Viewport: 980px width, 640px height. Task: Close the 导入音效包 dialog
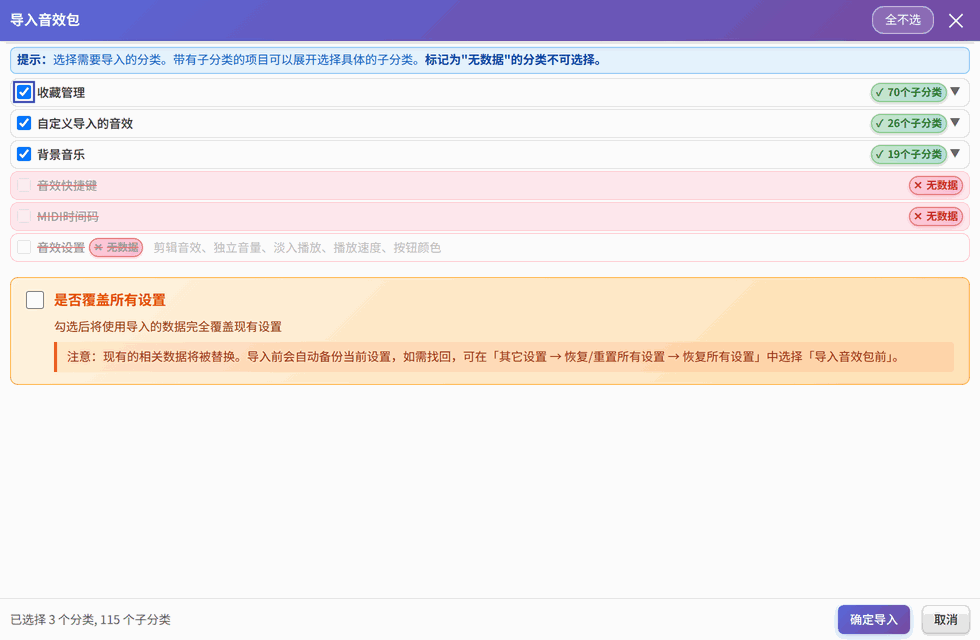(x=956, y=21)
